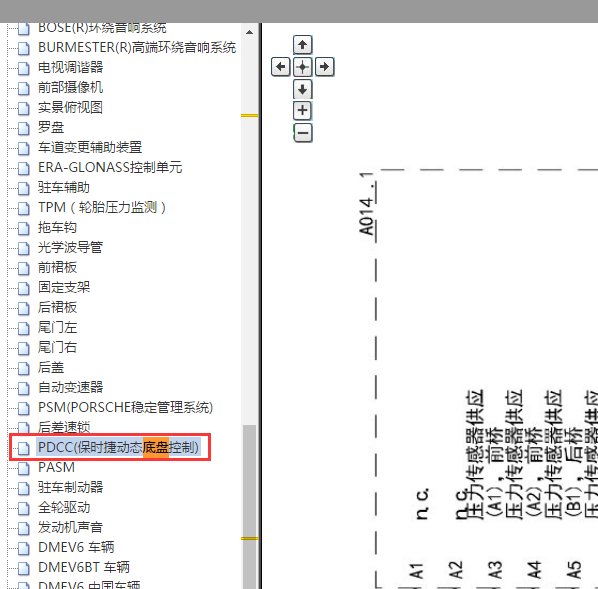Image resolution: width=598 pixels, height=589 pixels.
Task: Open the DMEV6 车辆 entry
Action: coord(76,547)
